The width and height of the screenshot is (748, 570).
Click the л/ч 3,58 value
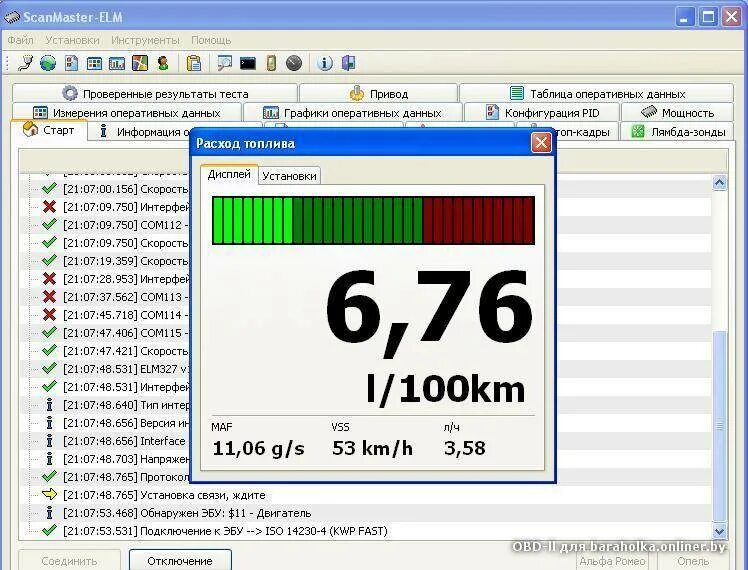[x=465, y=448]
